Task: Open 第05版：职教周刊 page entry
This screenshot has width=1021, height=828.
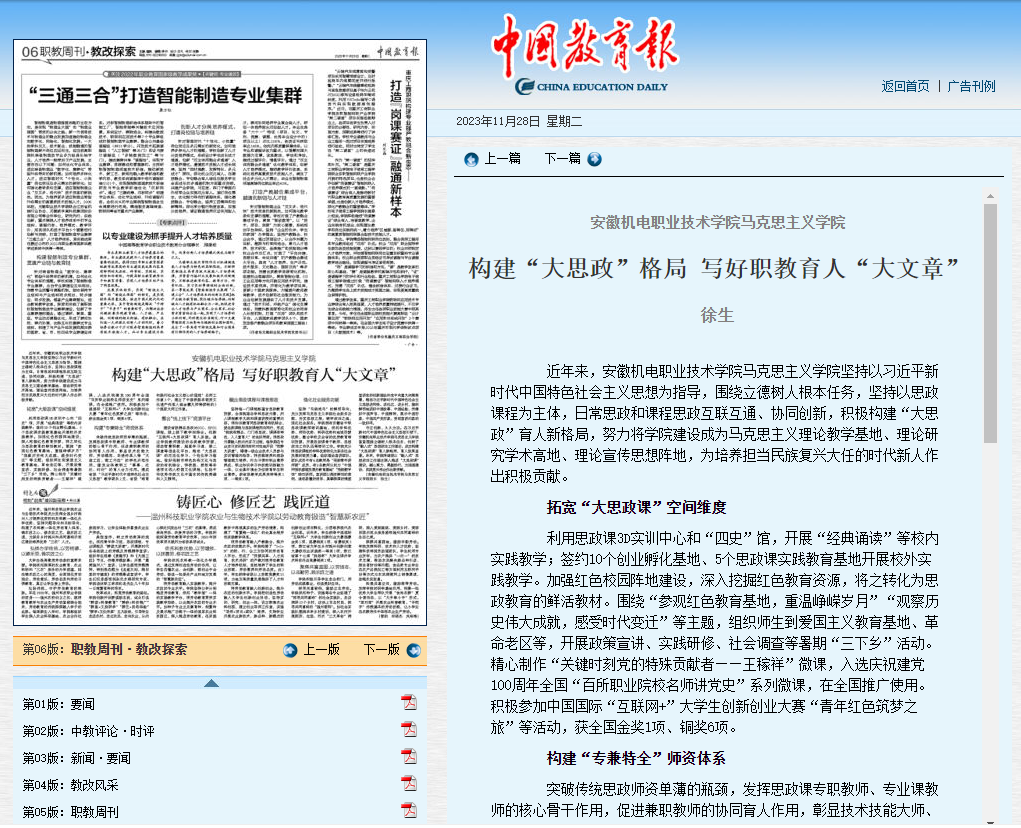Action: pos(70,812)
